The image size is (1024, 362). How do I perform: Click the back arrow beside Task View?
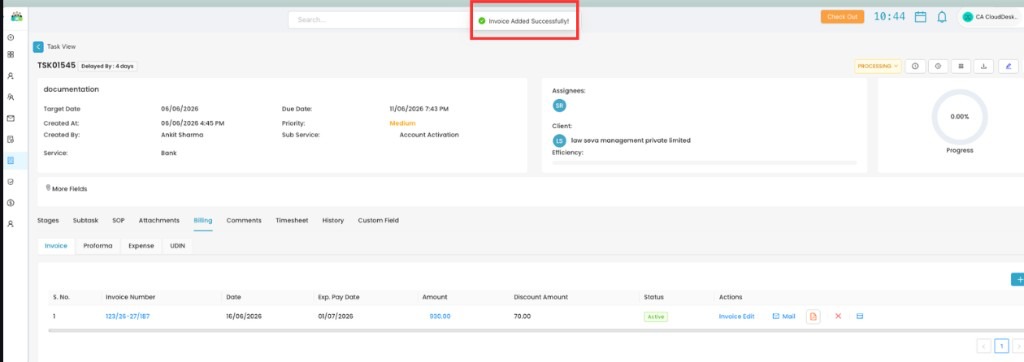click(x=39, y=47)
